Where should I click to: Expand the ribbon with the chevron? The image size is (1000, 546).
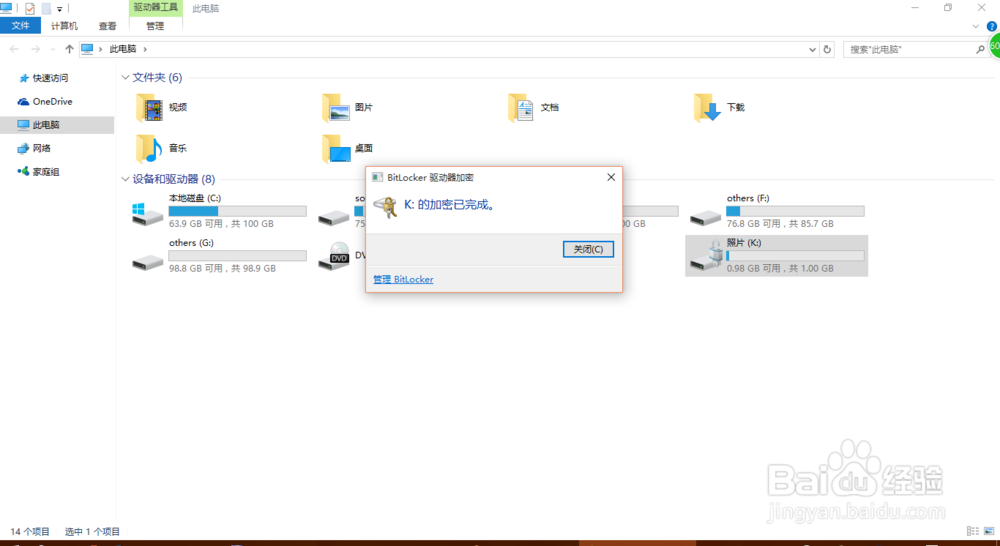(976, 26)
